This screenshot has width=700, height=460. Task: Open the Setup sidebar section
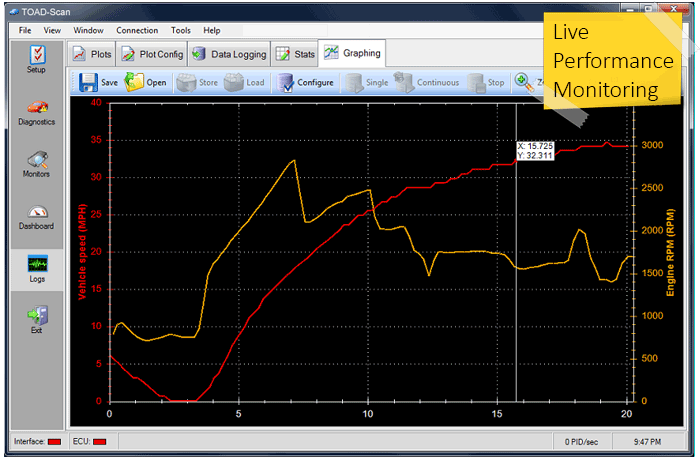pos(37,59)
